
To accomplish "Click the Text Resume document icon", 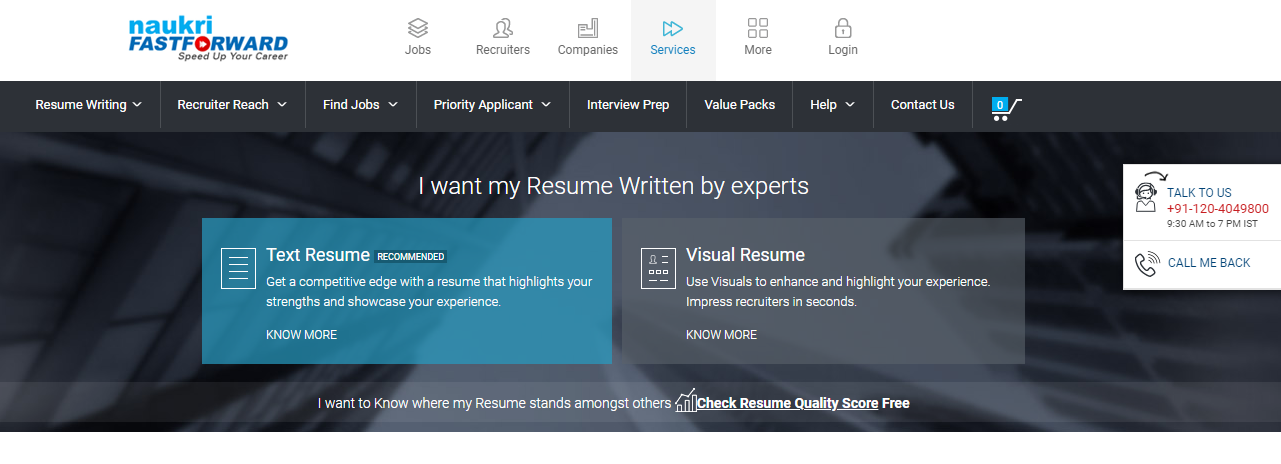I will (x=238, y=268).
